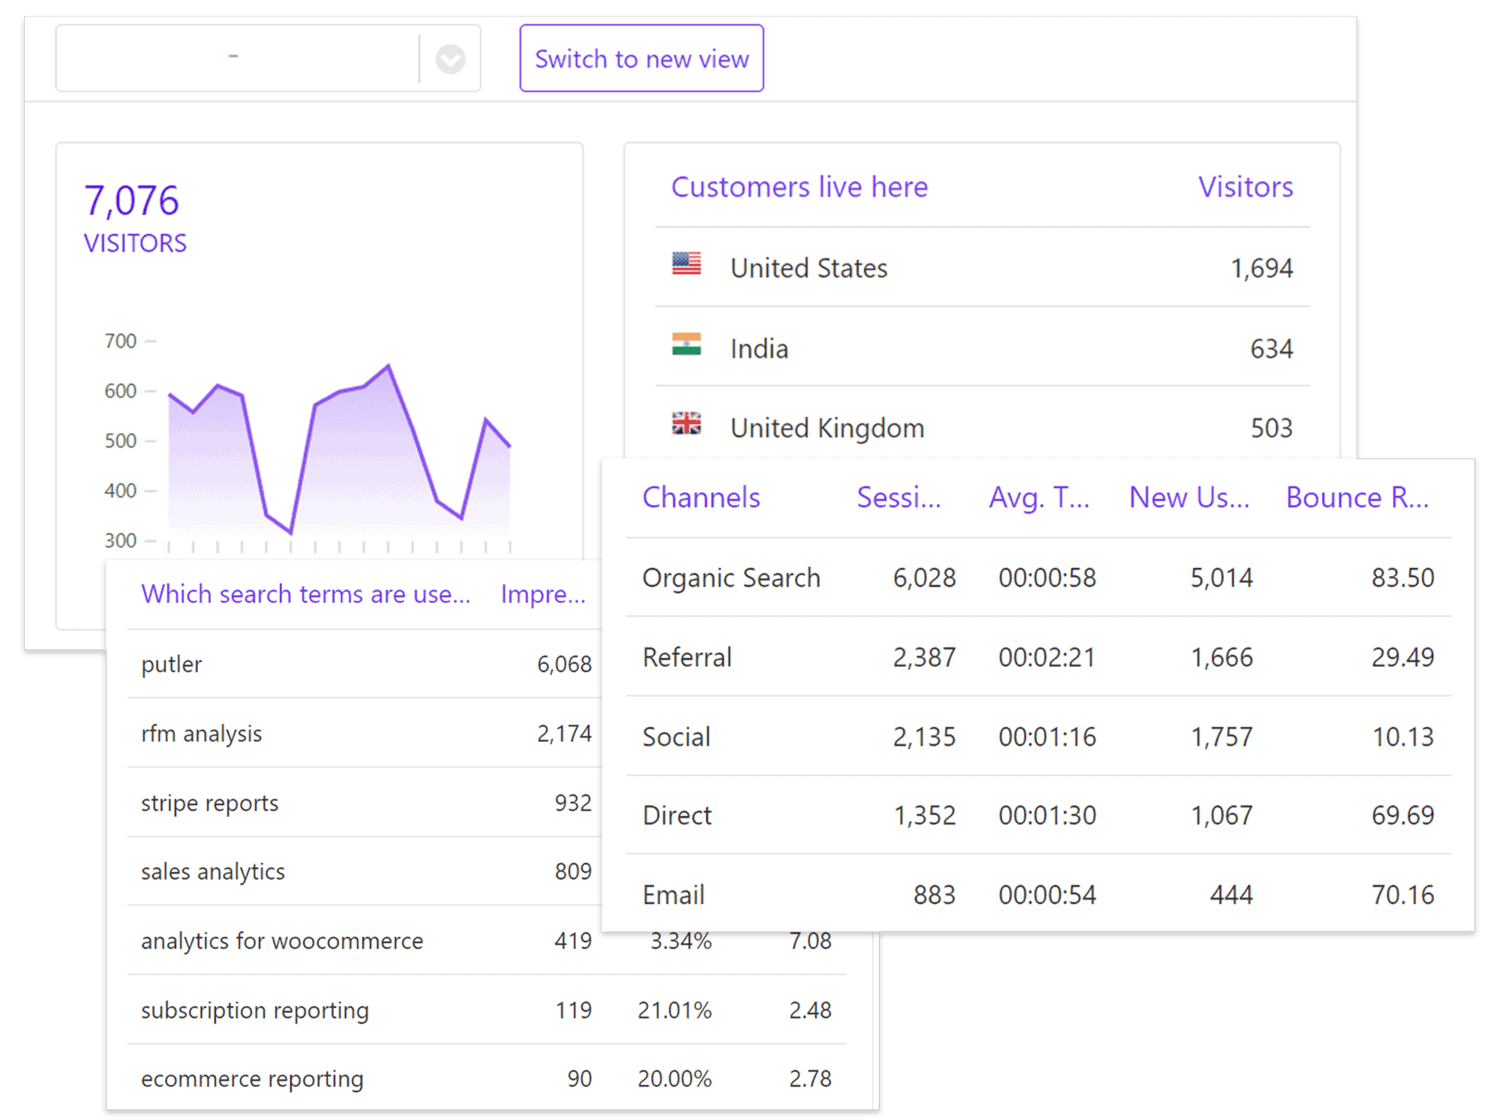1500x1120 pixels.
Task: Click the date range selector field
Action: (237, 59)
